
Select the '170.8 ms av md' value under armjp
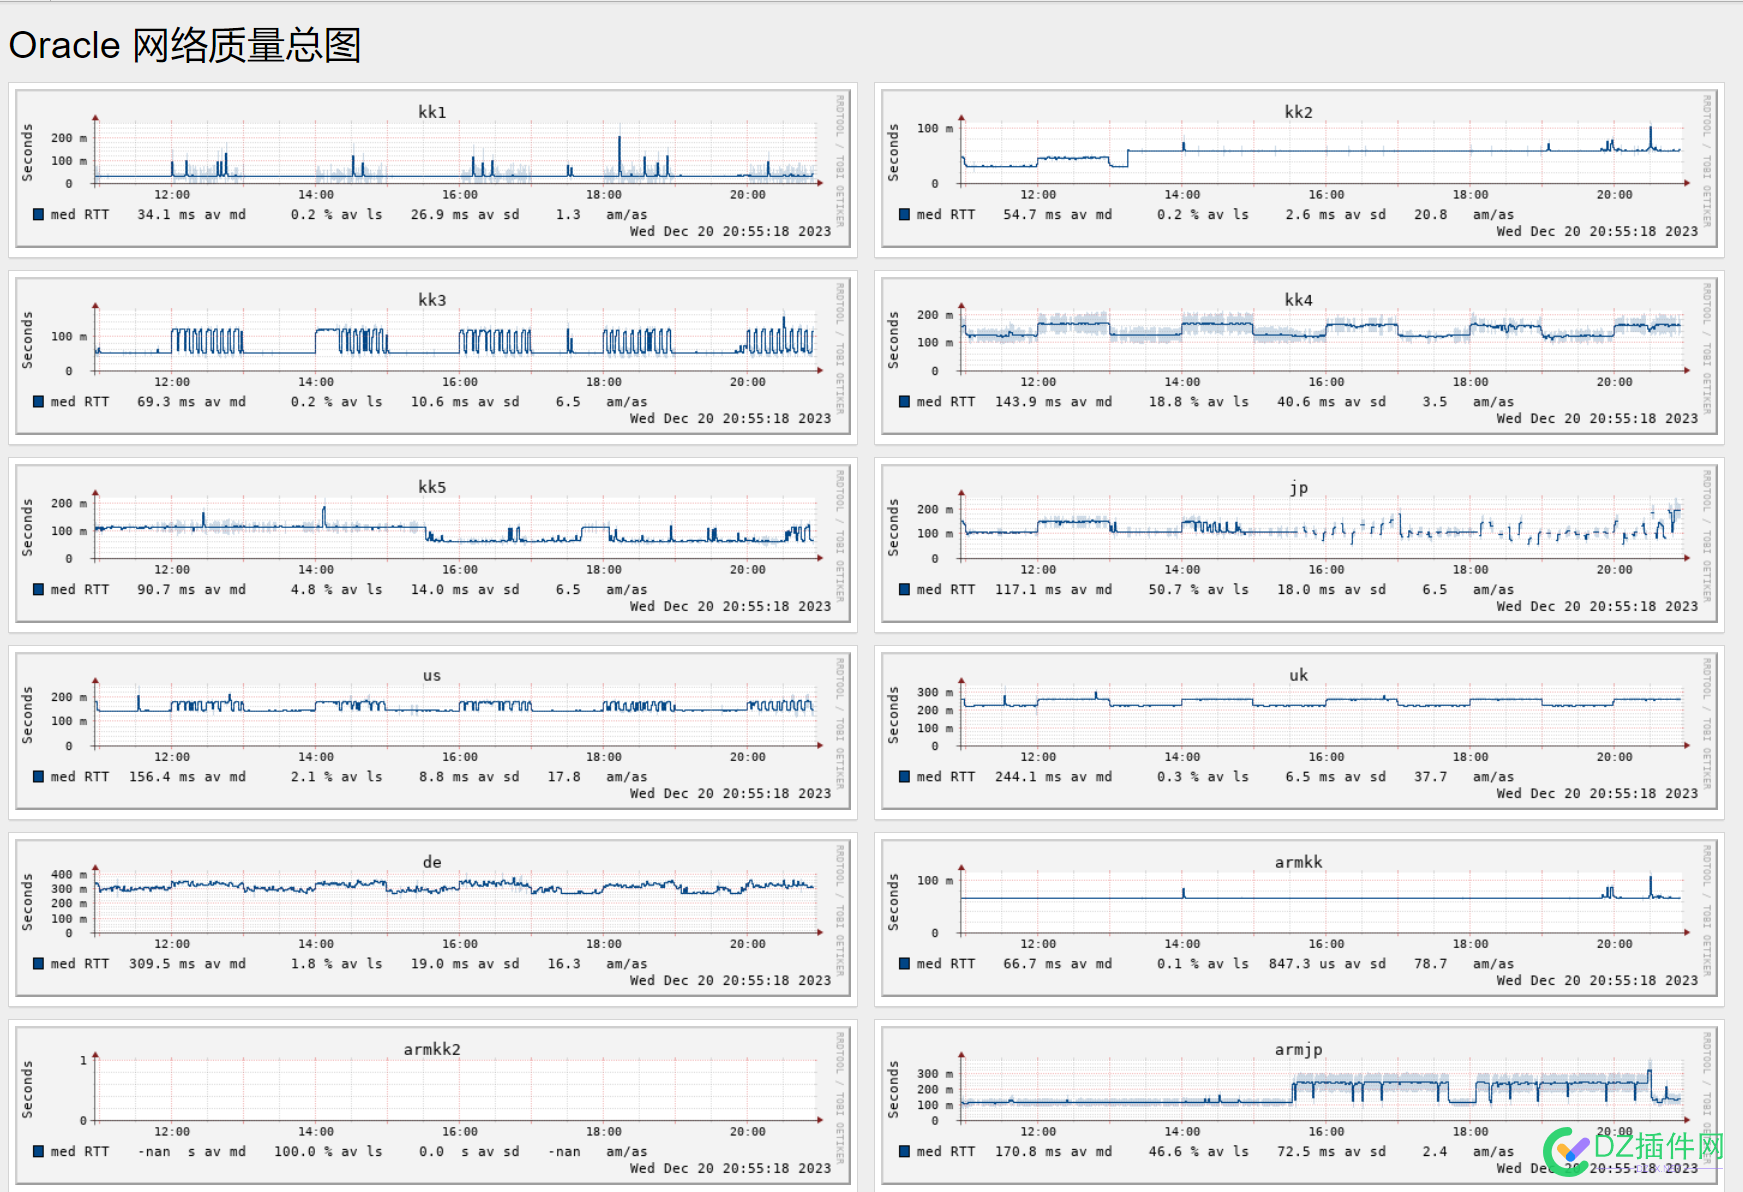pyautogui.click(x=1053, y=1151)
